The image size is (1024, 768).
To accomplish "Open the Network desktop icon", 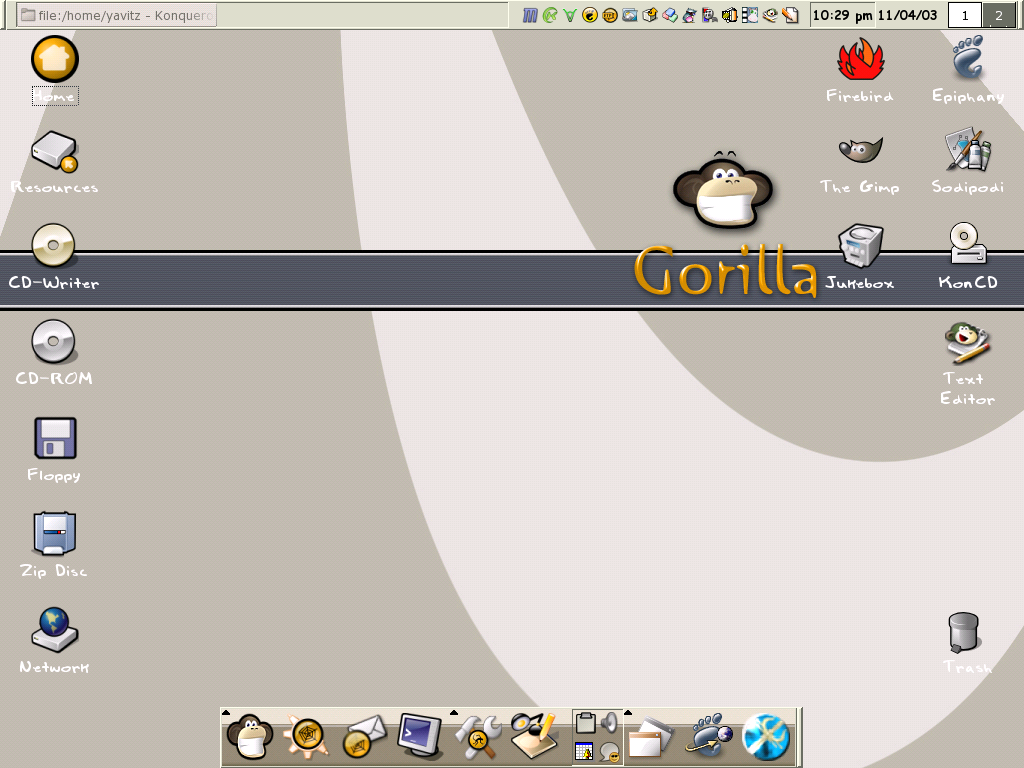I will tap(55, 630).
